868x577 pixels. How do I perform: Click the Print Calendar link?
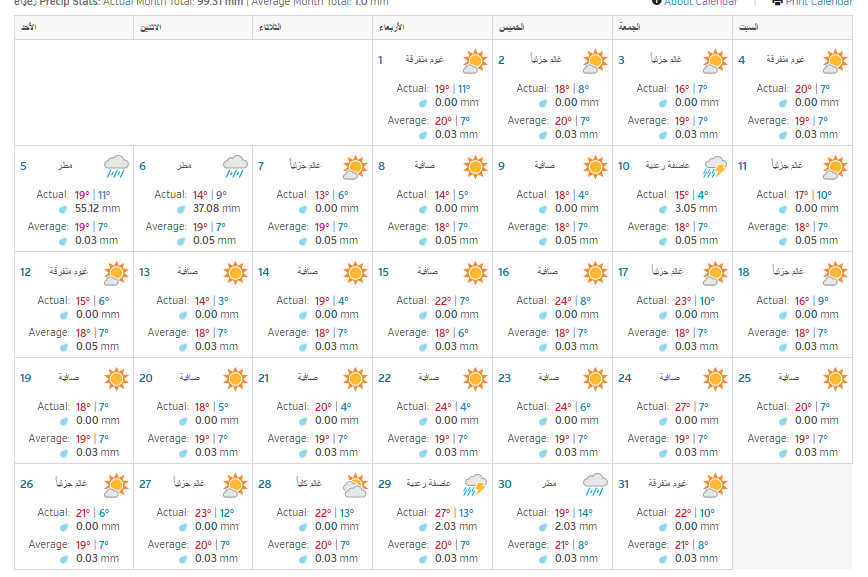click(x=819, y=3)
